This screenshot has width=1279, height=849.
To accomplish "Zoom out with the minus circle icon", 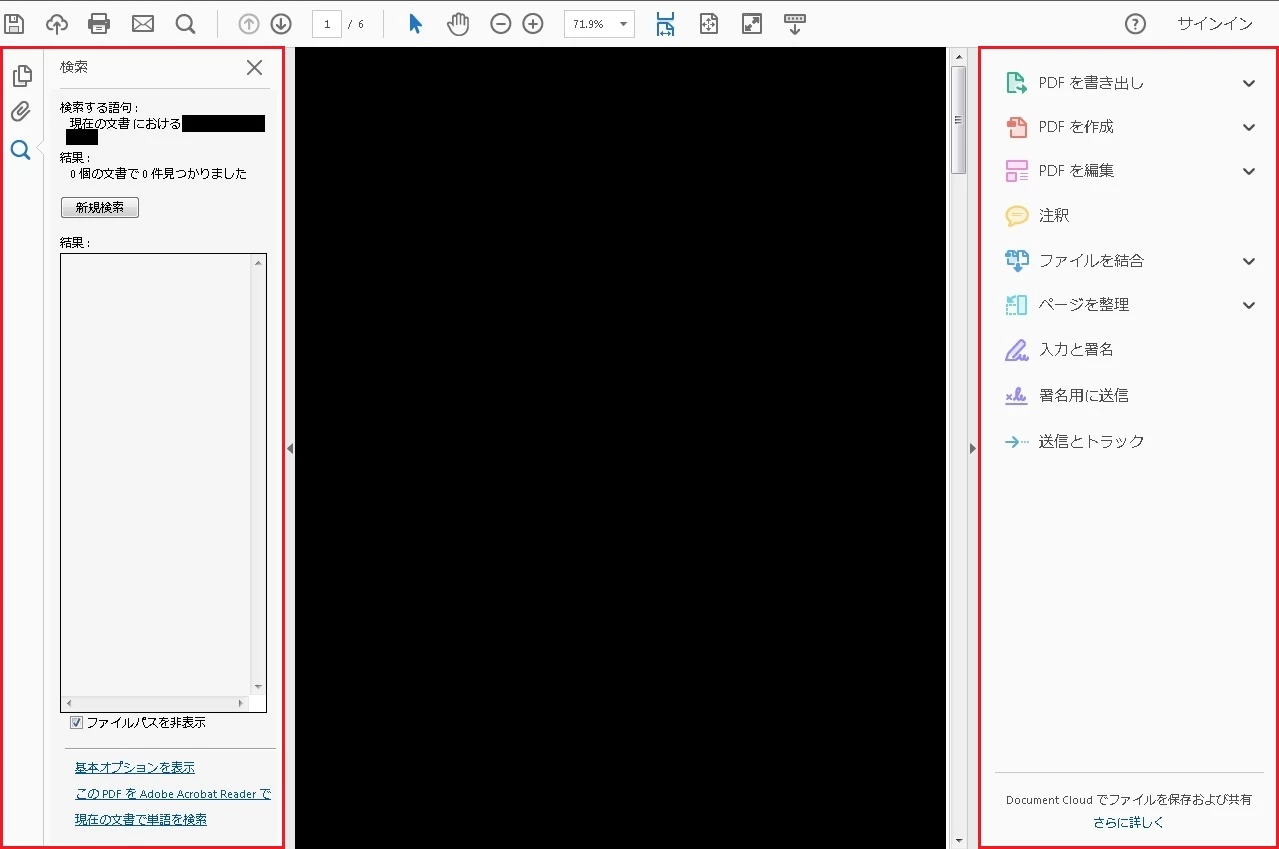I will (501, 23).
